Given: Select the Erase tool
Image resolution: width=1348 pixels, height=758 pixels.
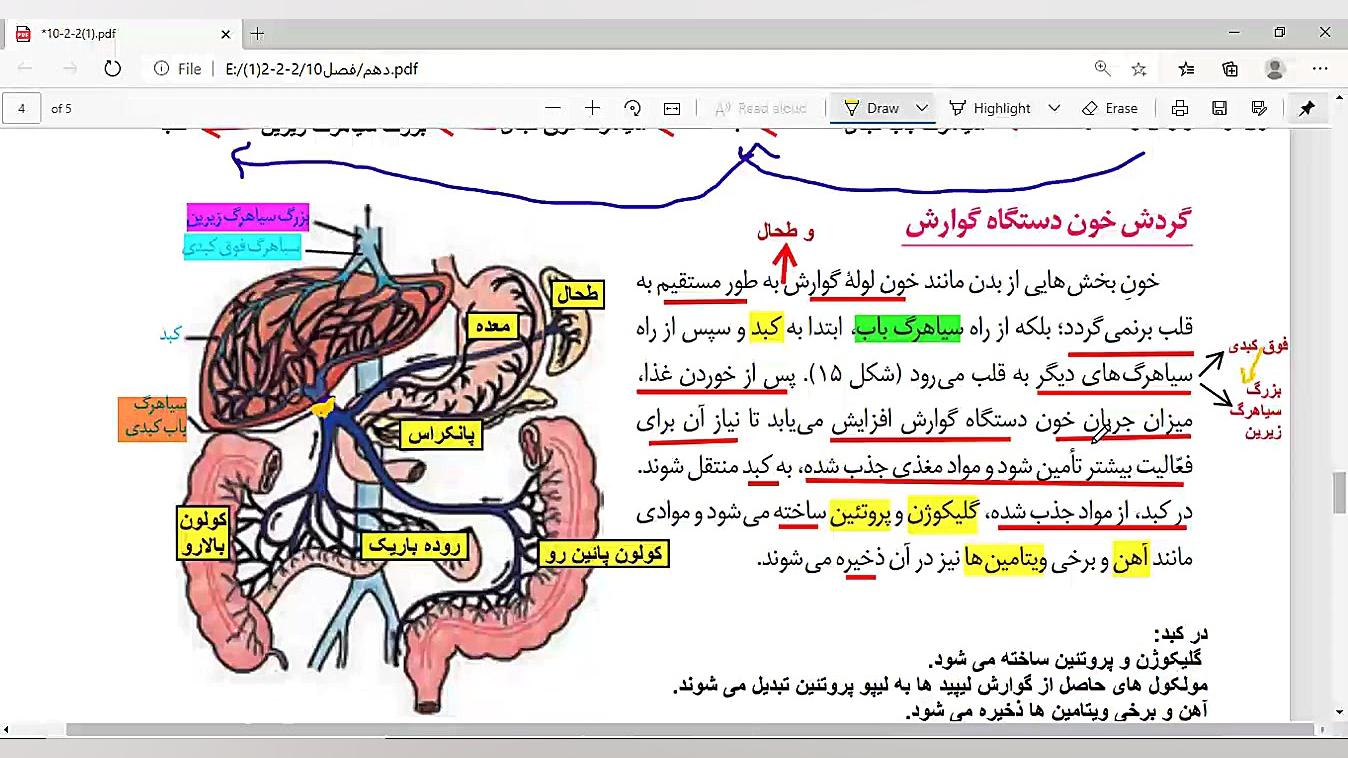Looking at the screenshot, I should click(x=1110, y=108).
